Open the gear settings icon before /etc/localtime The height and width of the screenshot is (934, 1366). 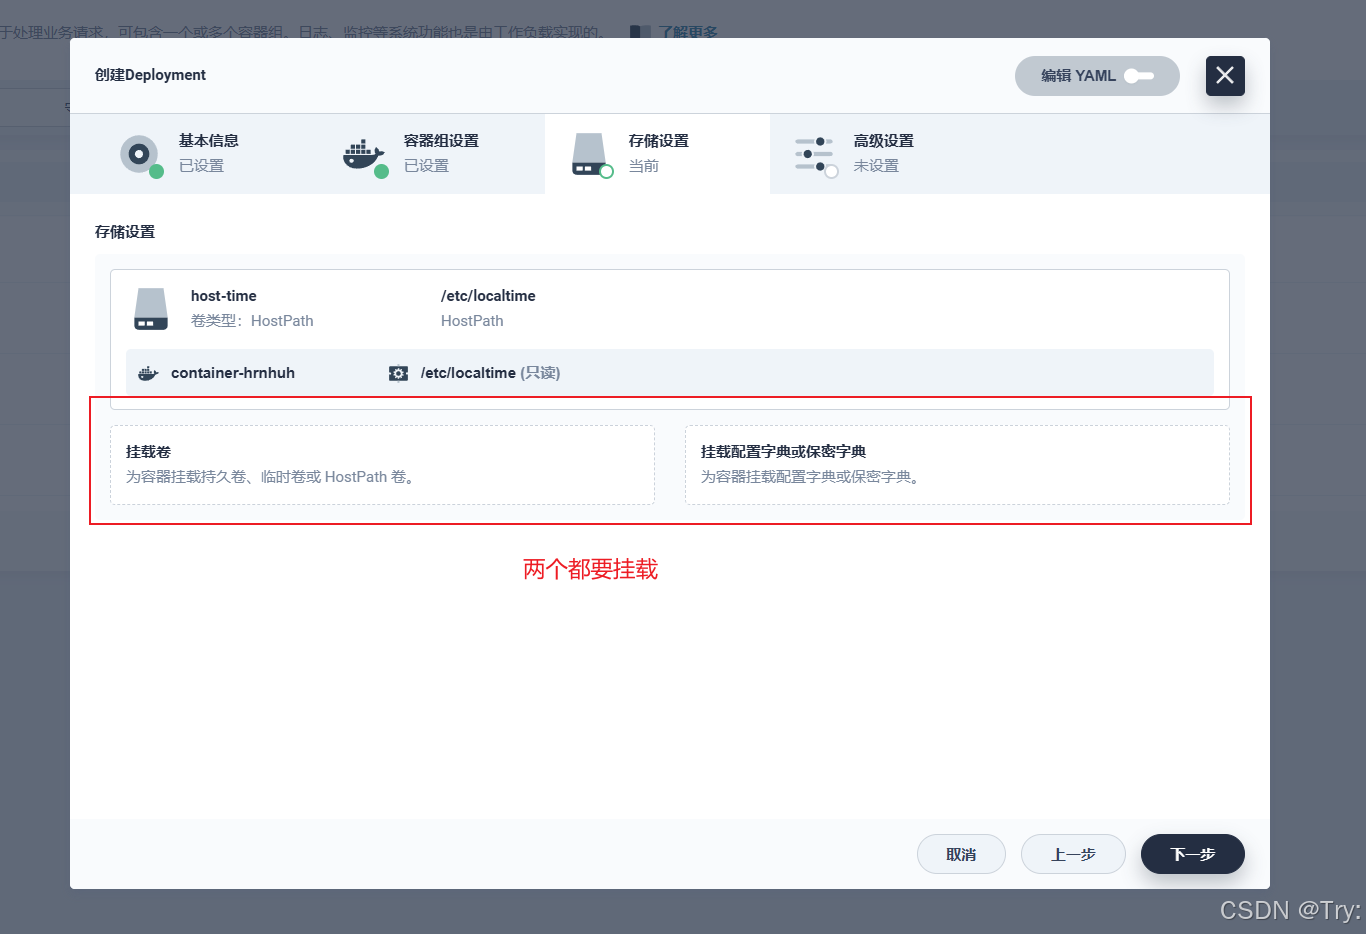(x=398, y=372)
